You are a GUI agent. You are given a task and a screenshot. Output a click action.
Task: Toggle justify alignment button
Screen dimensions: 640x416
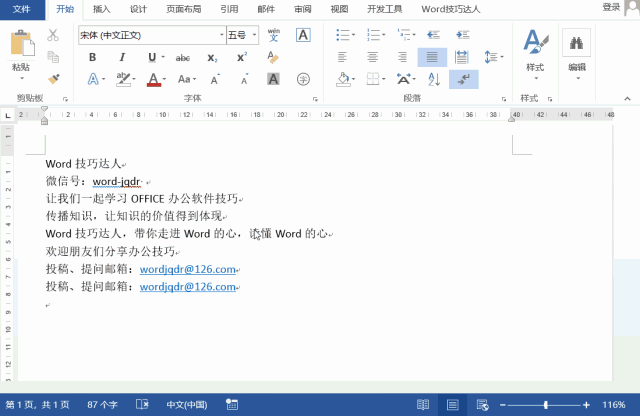coord(432,57)
